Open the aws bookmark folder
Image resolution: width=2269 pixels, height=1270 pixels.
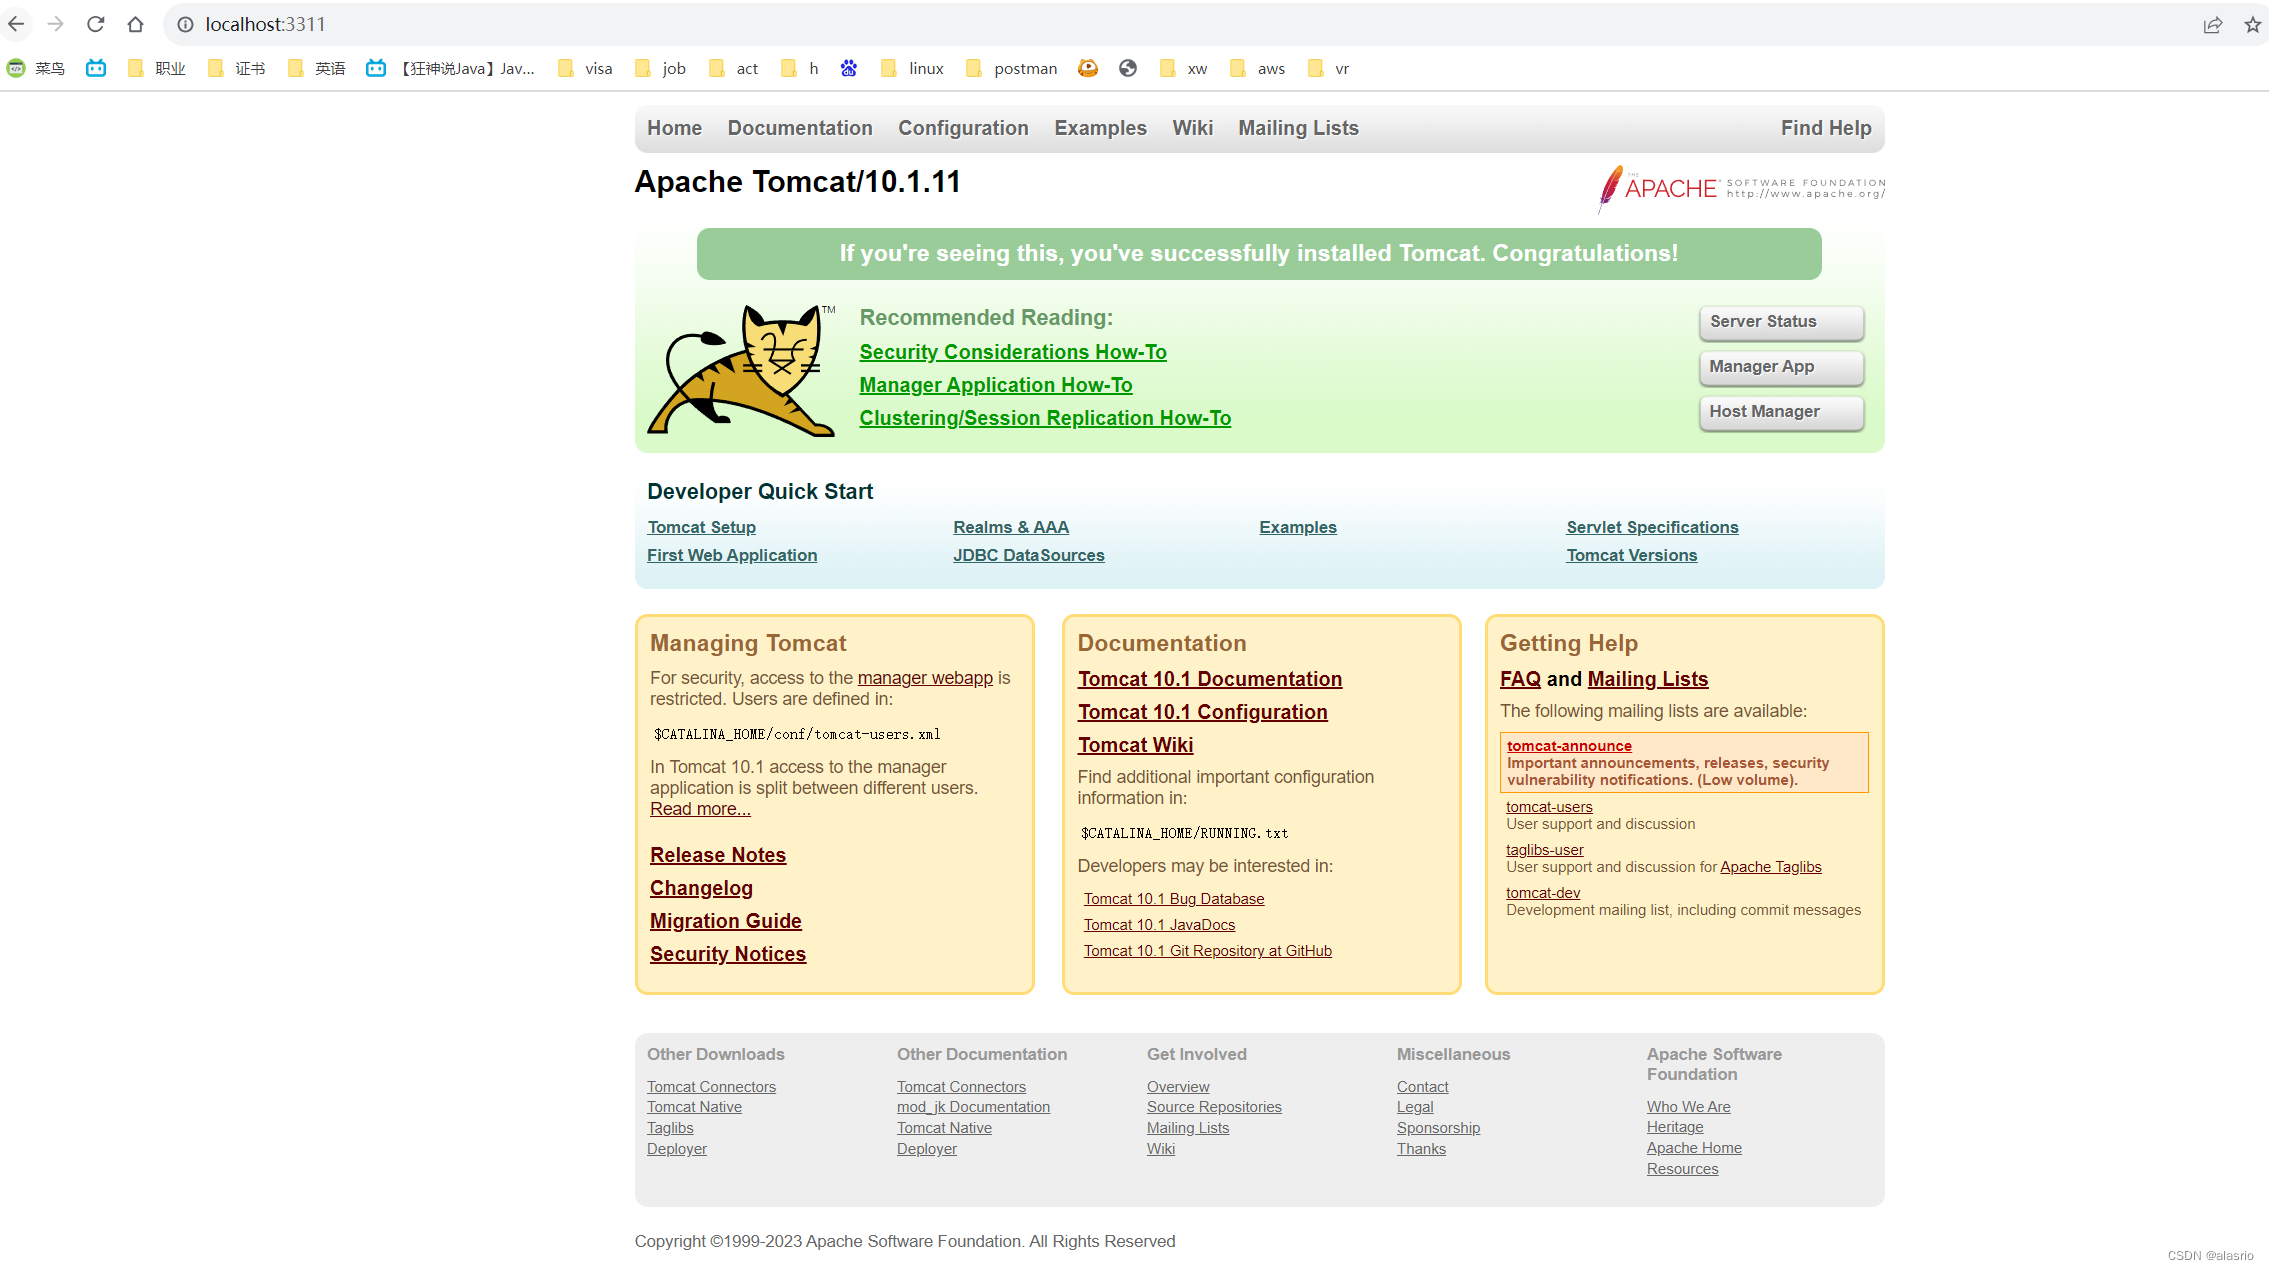pyautogui.click(x=1257, y=68)
